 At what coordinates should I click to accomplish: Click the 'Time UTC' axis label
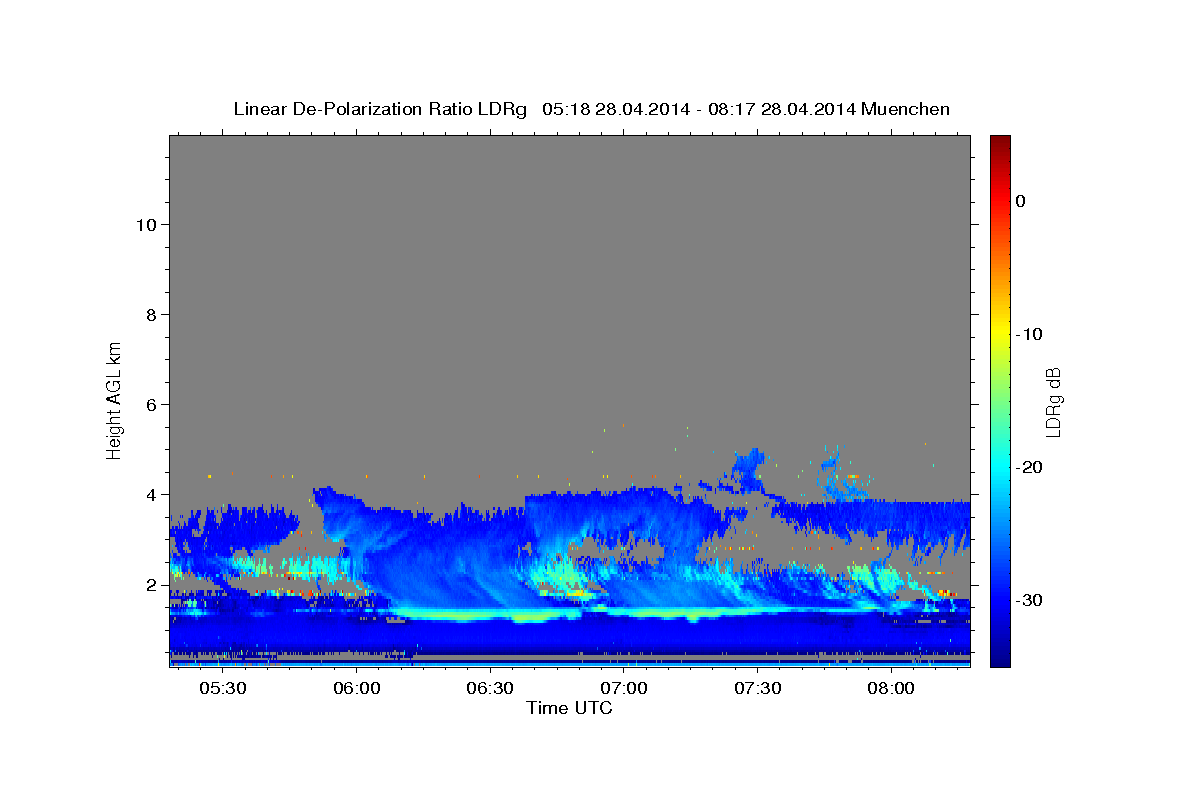point(569,708)
